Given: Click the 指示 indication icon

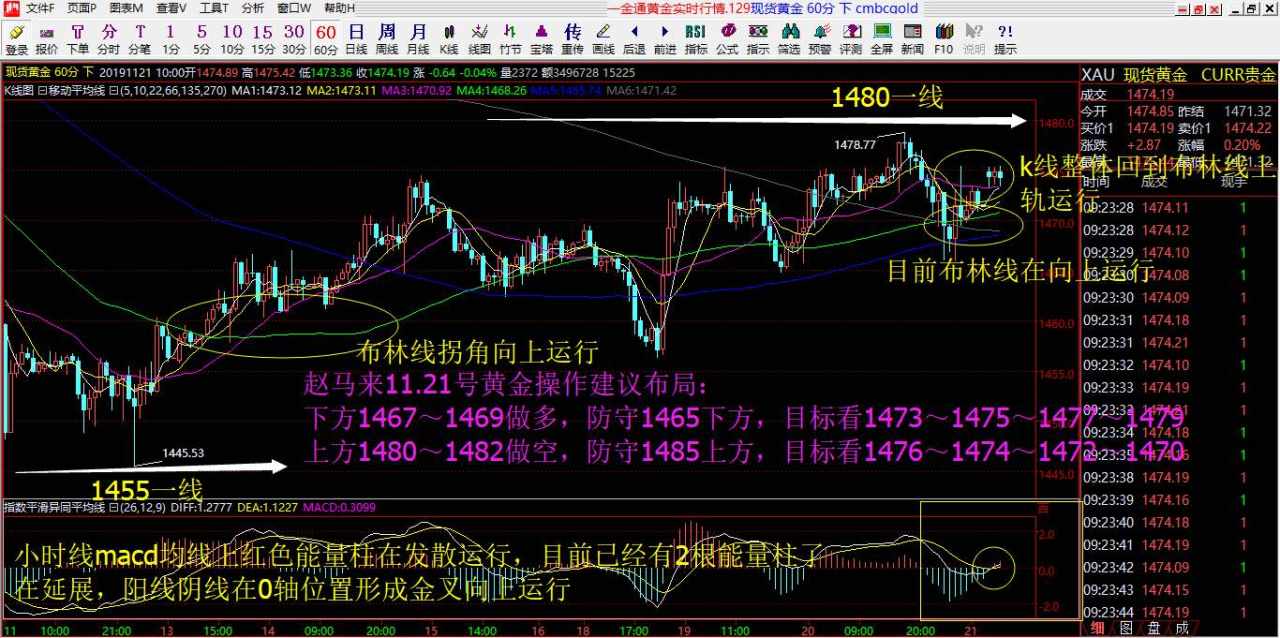Looking at the screenshot, I should [x=758, y=39].
